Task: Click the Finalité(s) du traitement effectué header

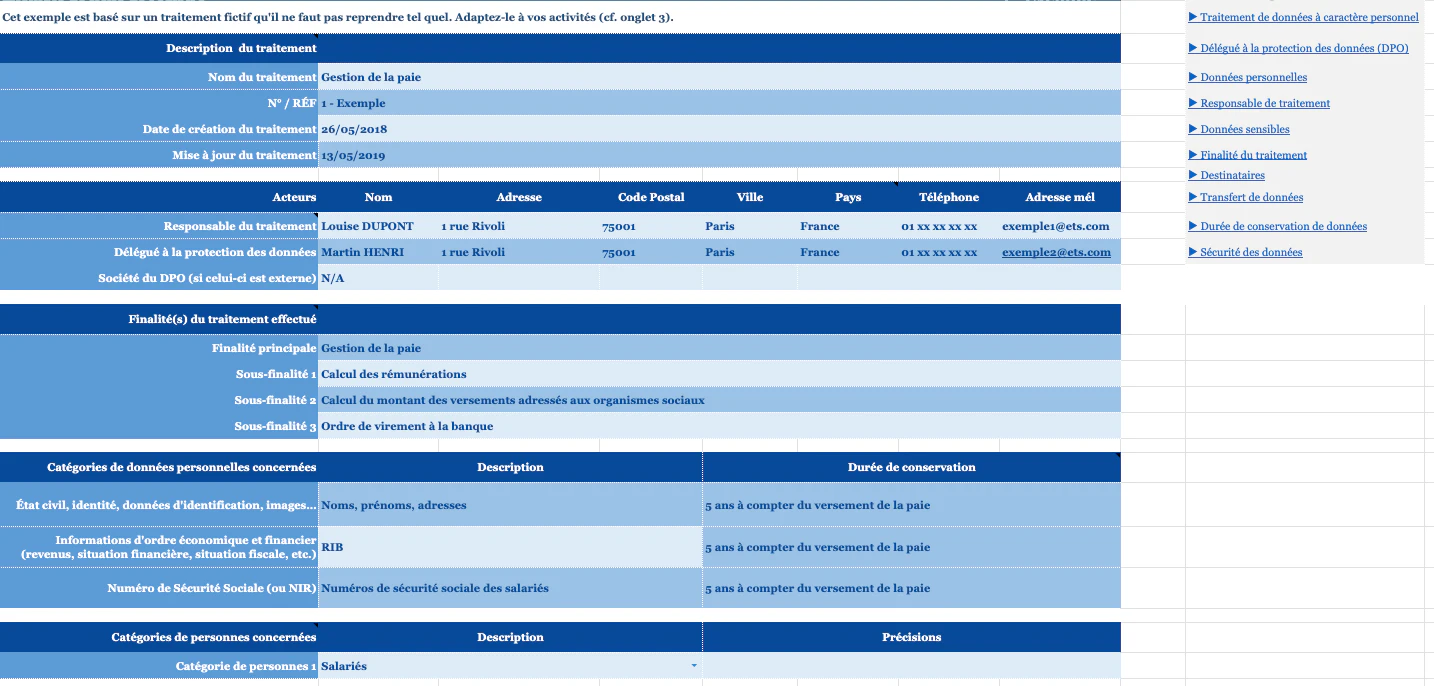Action: pos(159,319)
